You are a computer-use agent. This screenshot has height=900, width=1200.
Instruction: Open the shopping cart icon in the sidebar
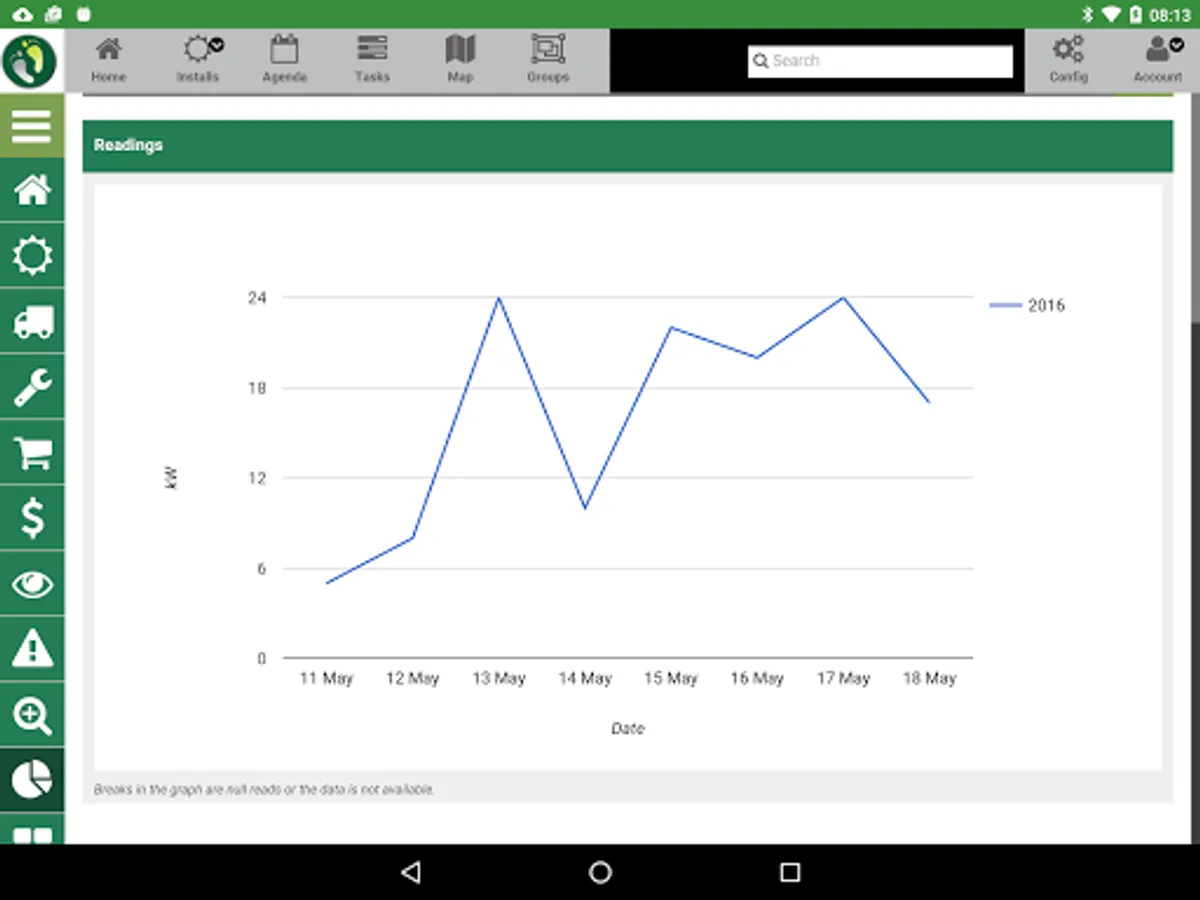pyautogui.click(x=31, y=453)
